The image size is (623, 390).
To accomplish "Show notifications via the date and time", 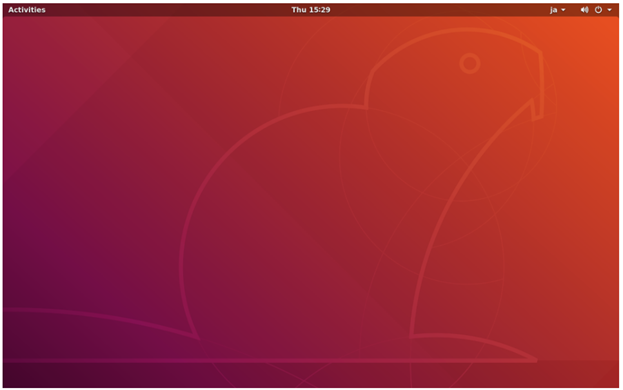I will (311, 10).
